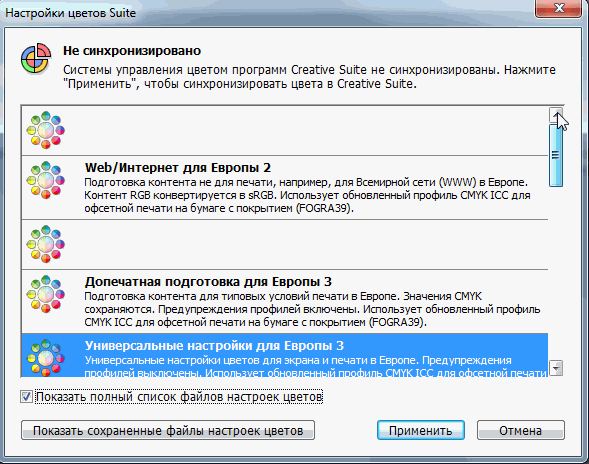Viewport: 589px width, 464px height.
Task: Click the color wheel icon next to Допечатная подготовка для Европы 3
Action: coord(45,294)
